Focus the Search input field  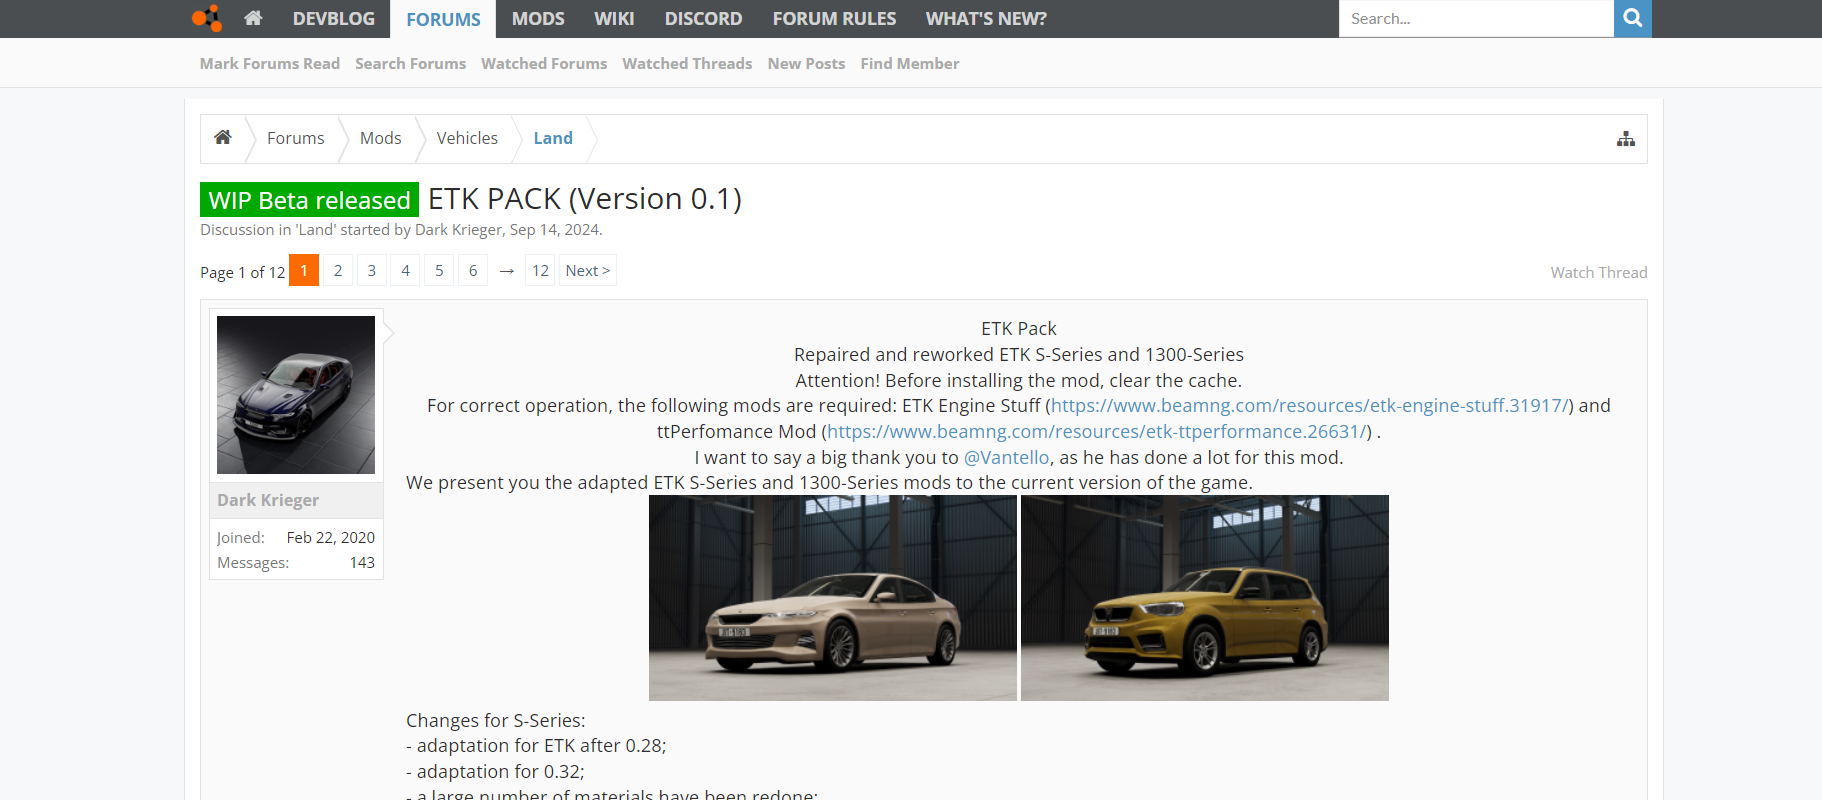pos(1476,18)
